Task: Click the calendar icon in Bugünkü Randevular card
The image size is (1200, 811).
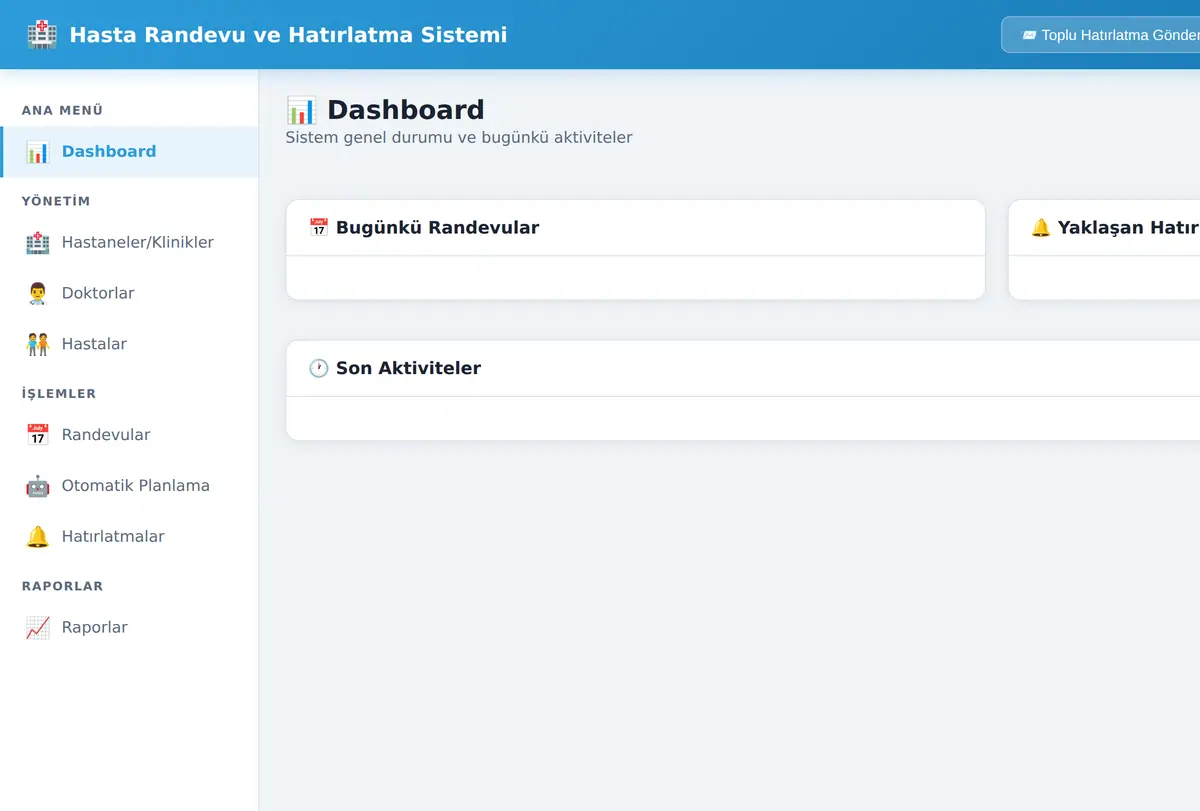Action: tap(319, 228)
